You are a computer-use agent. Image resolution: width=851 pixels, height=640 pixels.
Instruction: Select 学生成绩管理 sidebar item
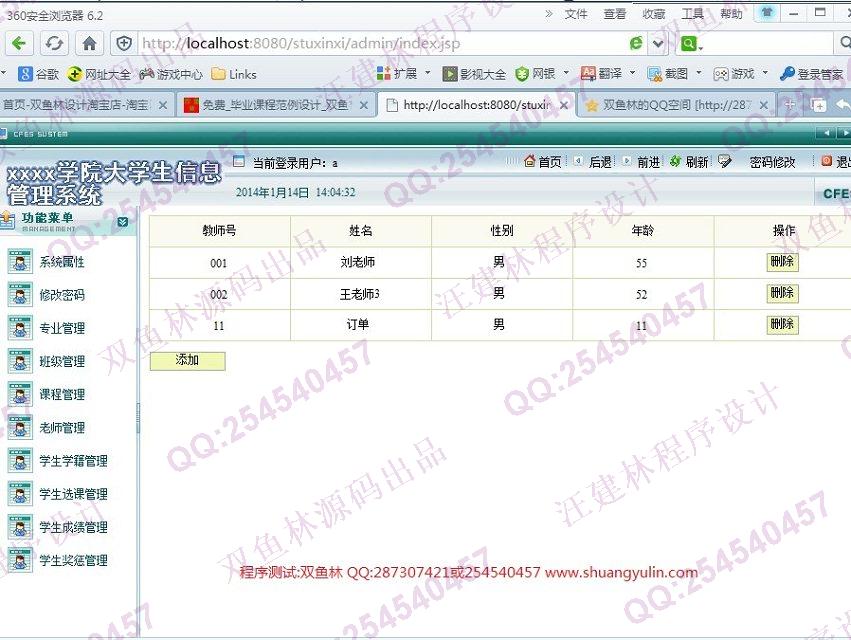[73, 528]
